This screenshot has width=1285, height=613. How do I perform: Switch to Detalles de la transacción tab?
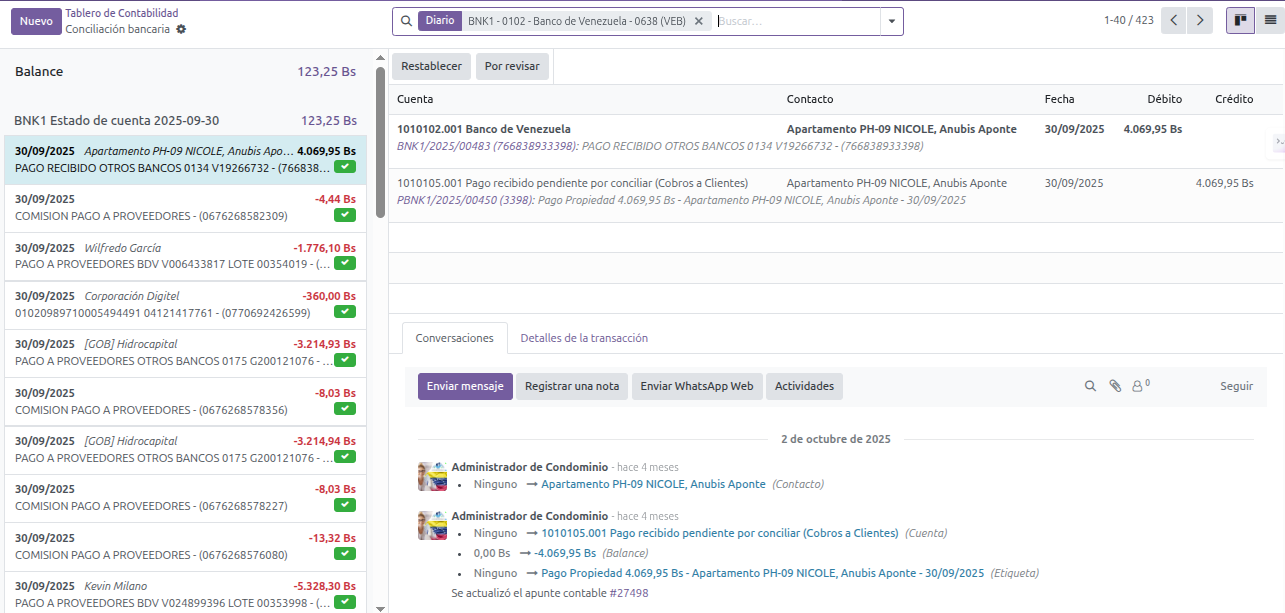point(584,338)
